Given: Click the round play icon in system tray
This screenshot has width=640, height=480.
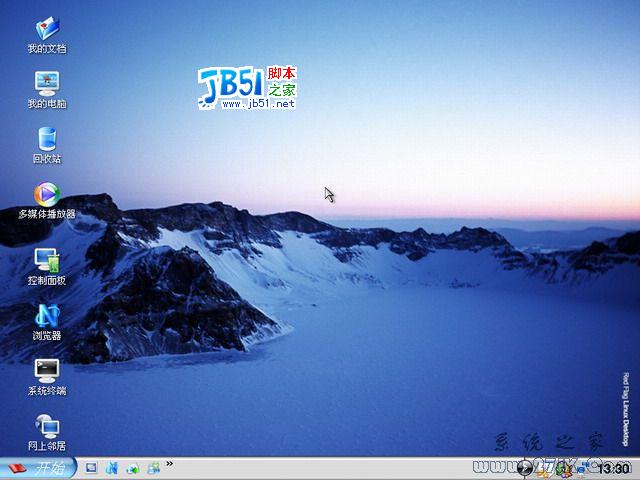Looking at the screenshot, I should coord(526,468).
